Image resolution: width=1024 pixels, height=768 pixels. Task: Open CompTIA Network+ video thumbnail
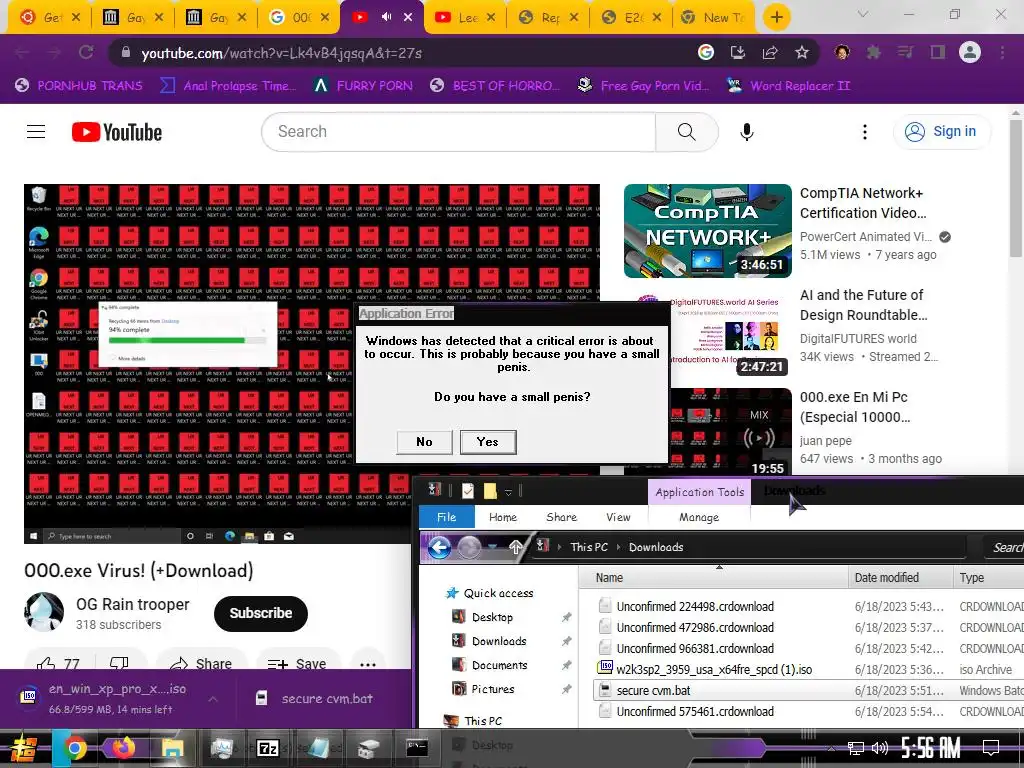coord(707,231)
